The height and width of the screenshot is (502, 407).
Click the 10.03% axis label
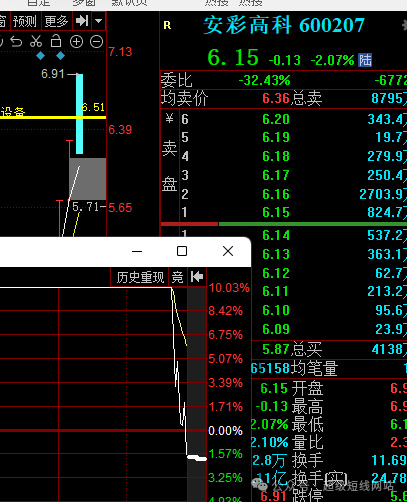pyautogui.click(x=229, y=288)
